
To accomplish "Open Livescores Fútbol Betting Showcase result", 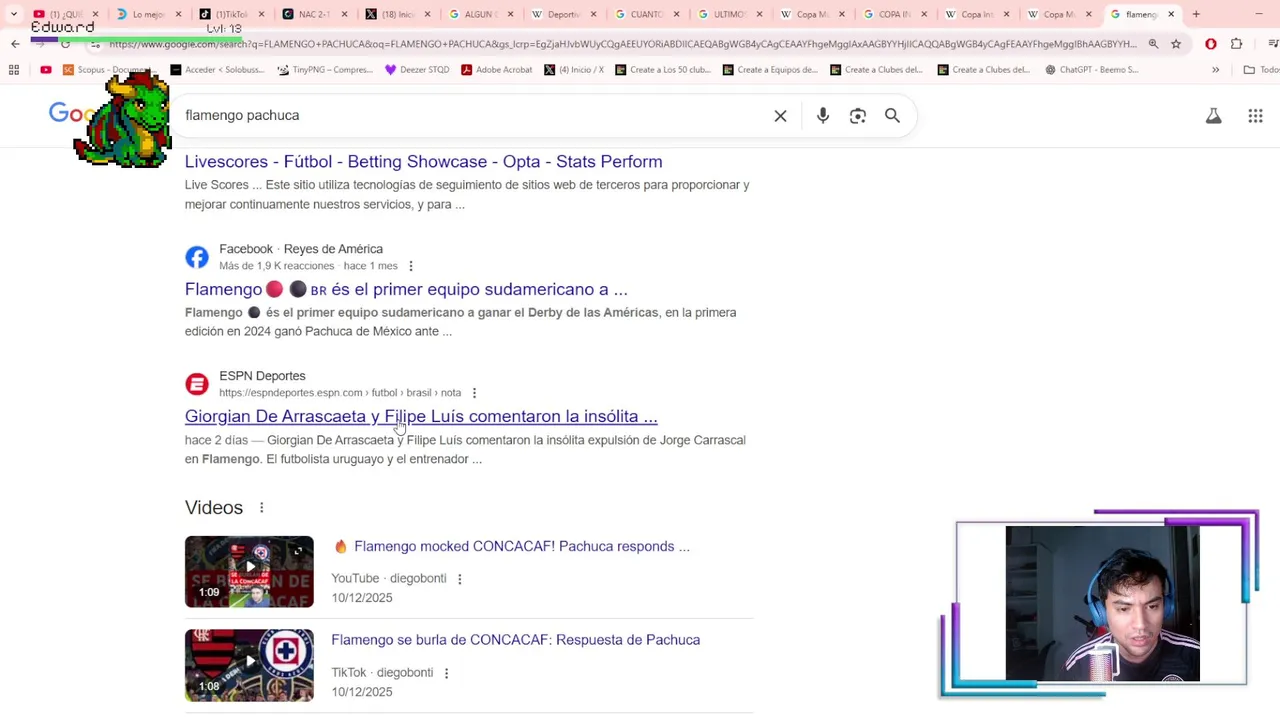I will [423, 162].
